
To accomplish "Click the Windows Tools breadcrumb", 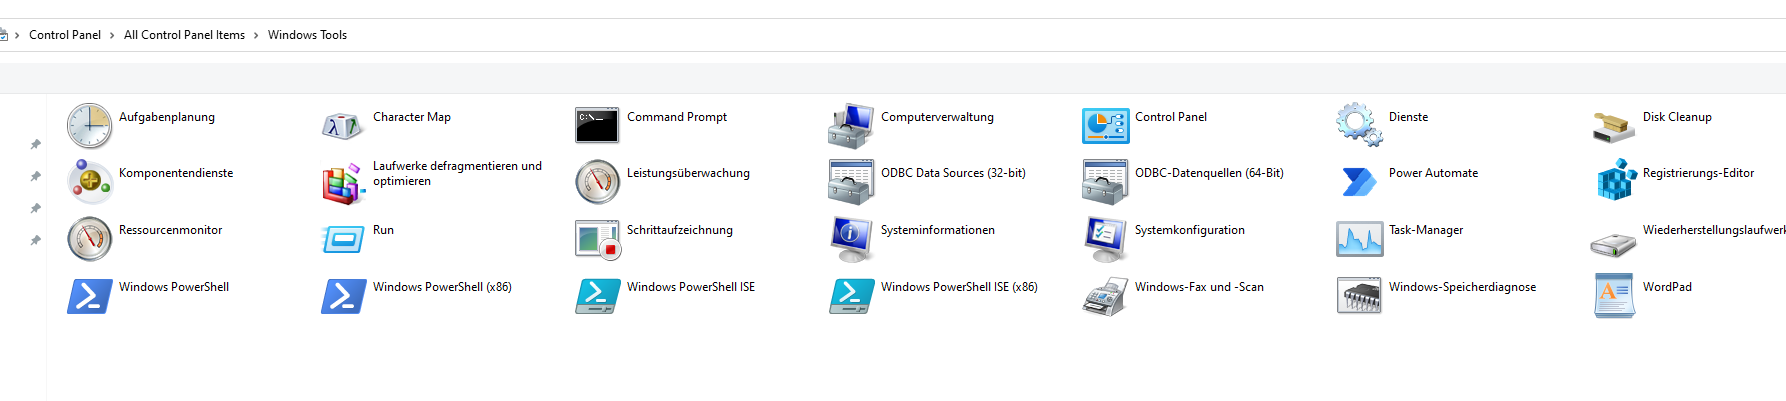I will pyautogui.click(x=307, y=35).
